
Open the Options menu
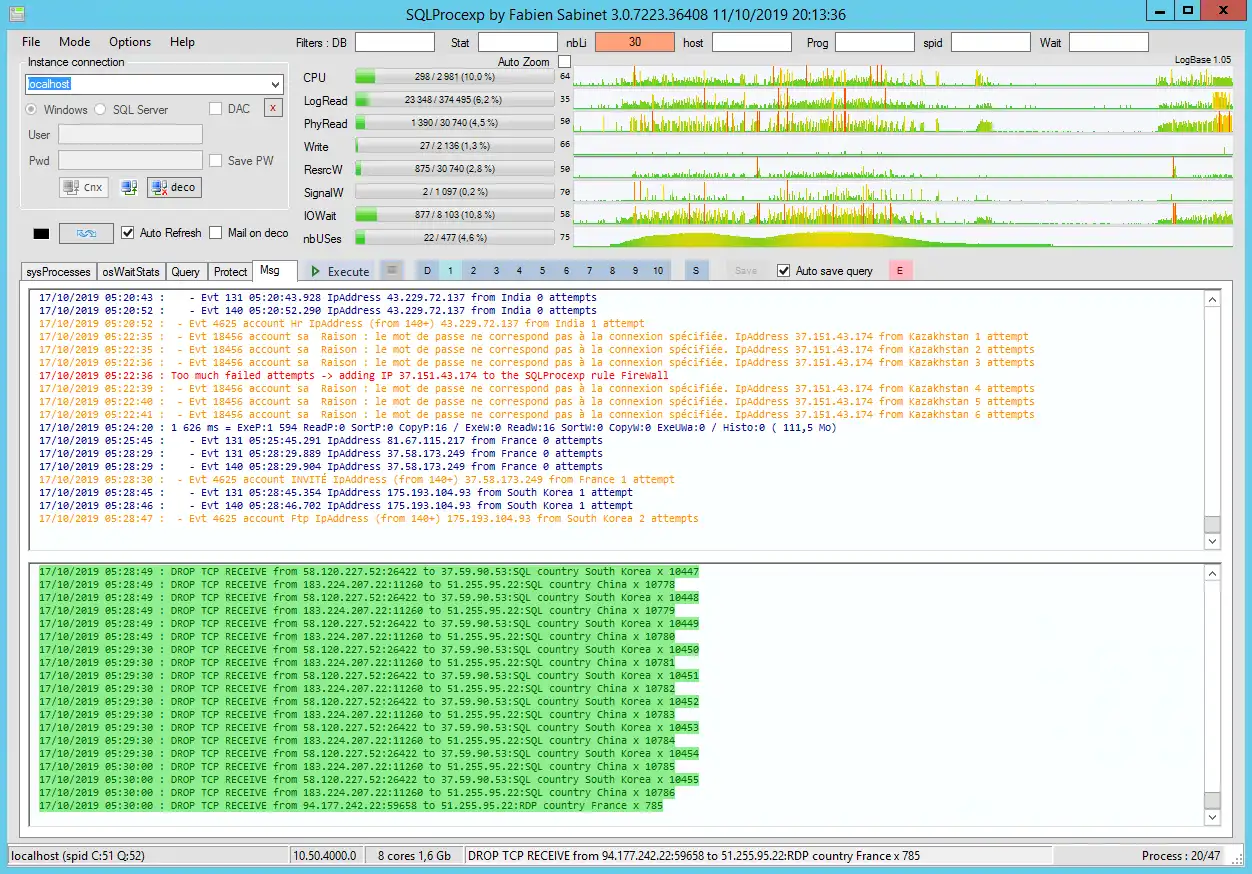[x=130, y=42]
